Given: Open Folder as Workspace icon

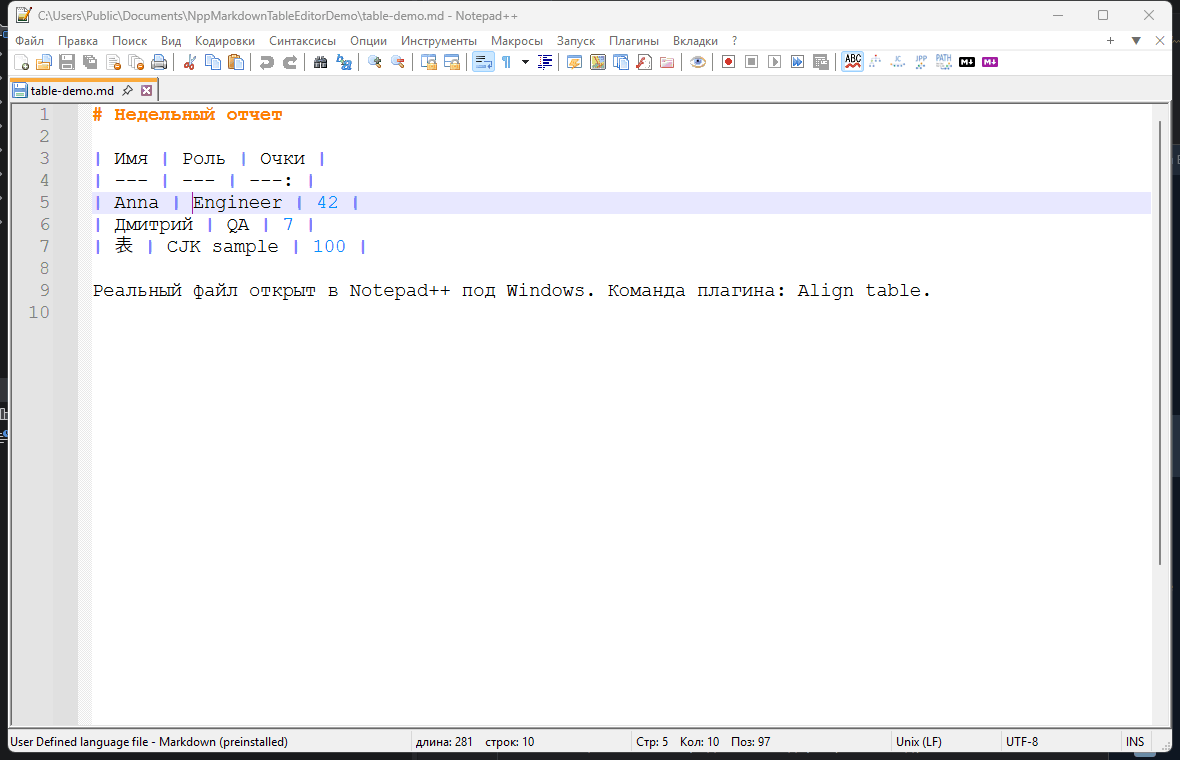Looking at the screenshot, I should pos(667,62).
